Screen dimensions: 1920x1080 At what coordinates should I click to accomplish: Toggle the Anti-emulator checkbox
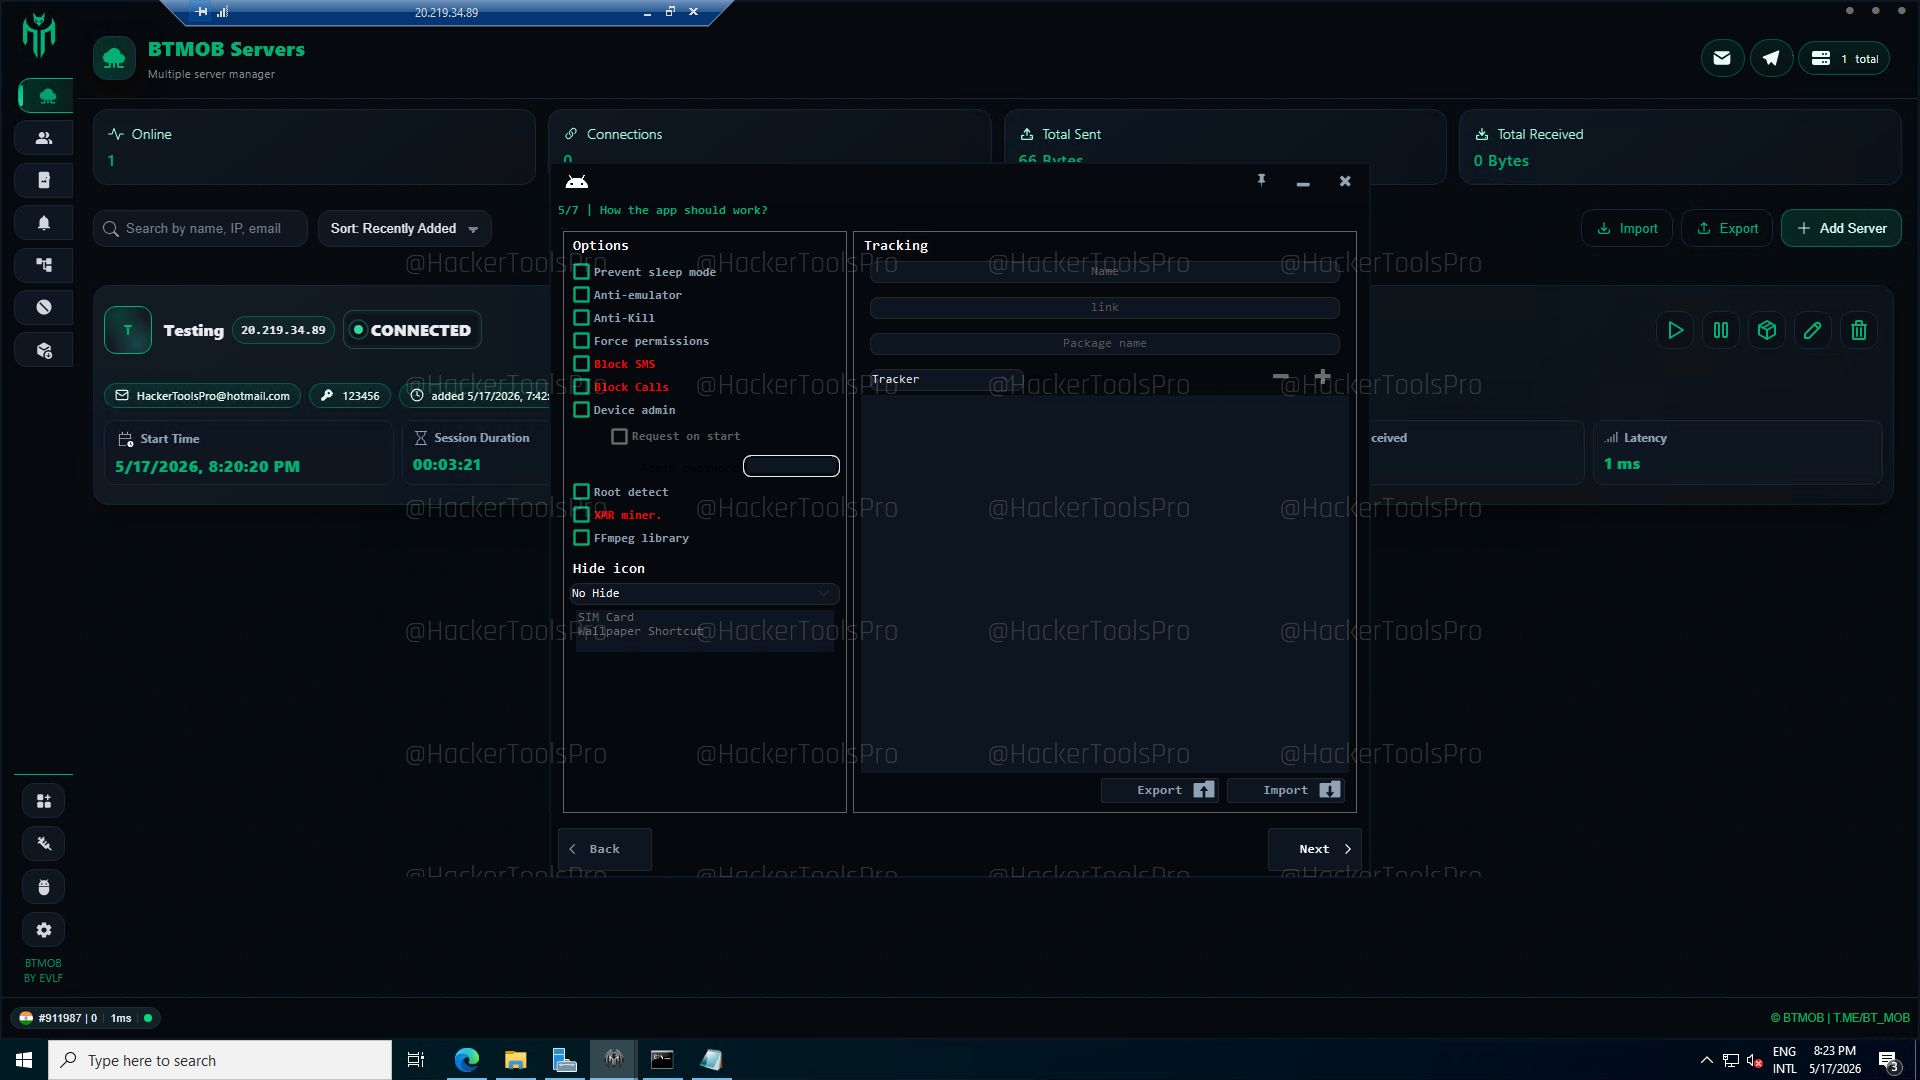(581, 295)
